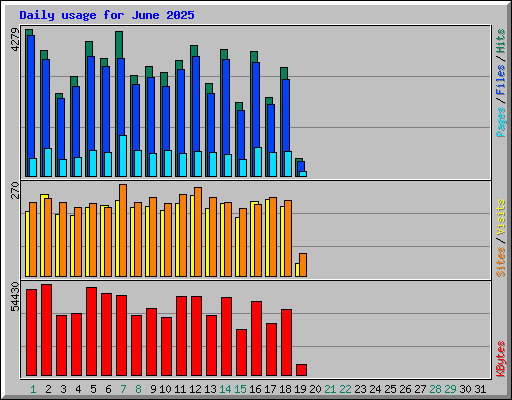Click the green "Hits" legend label
Viewport: 512px width, 400px height.
[501, 41]
